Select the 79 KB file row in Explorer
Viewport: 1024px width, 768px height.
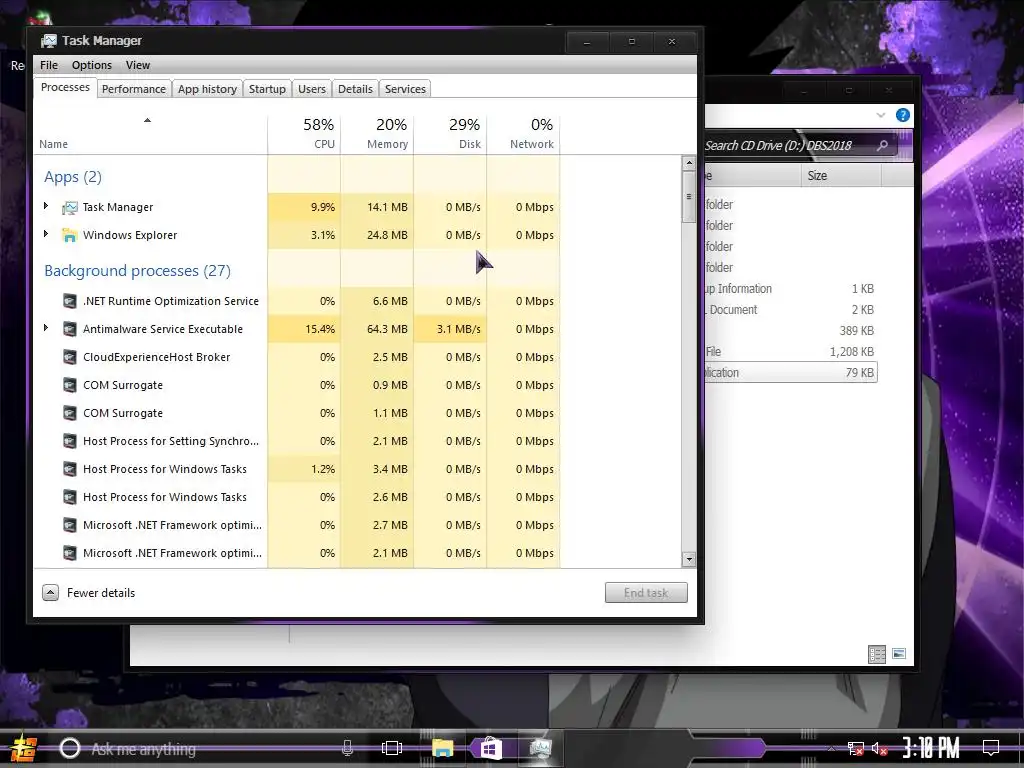(x=790, y=373)
